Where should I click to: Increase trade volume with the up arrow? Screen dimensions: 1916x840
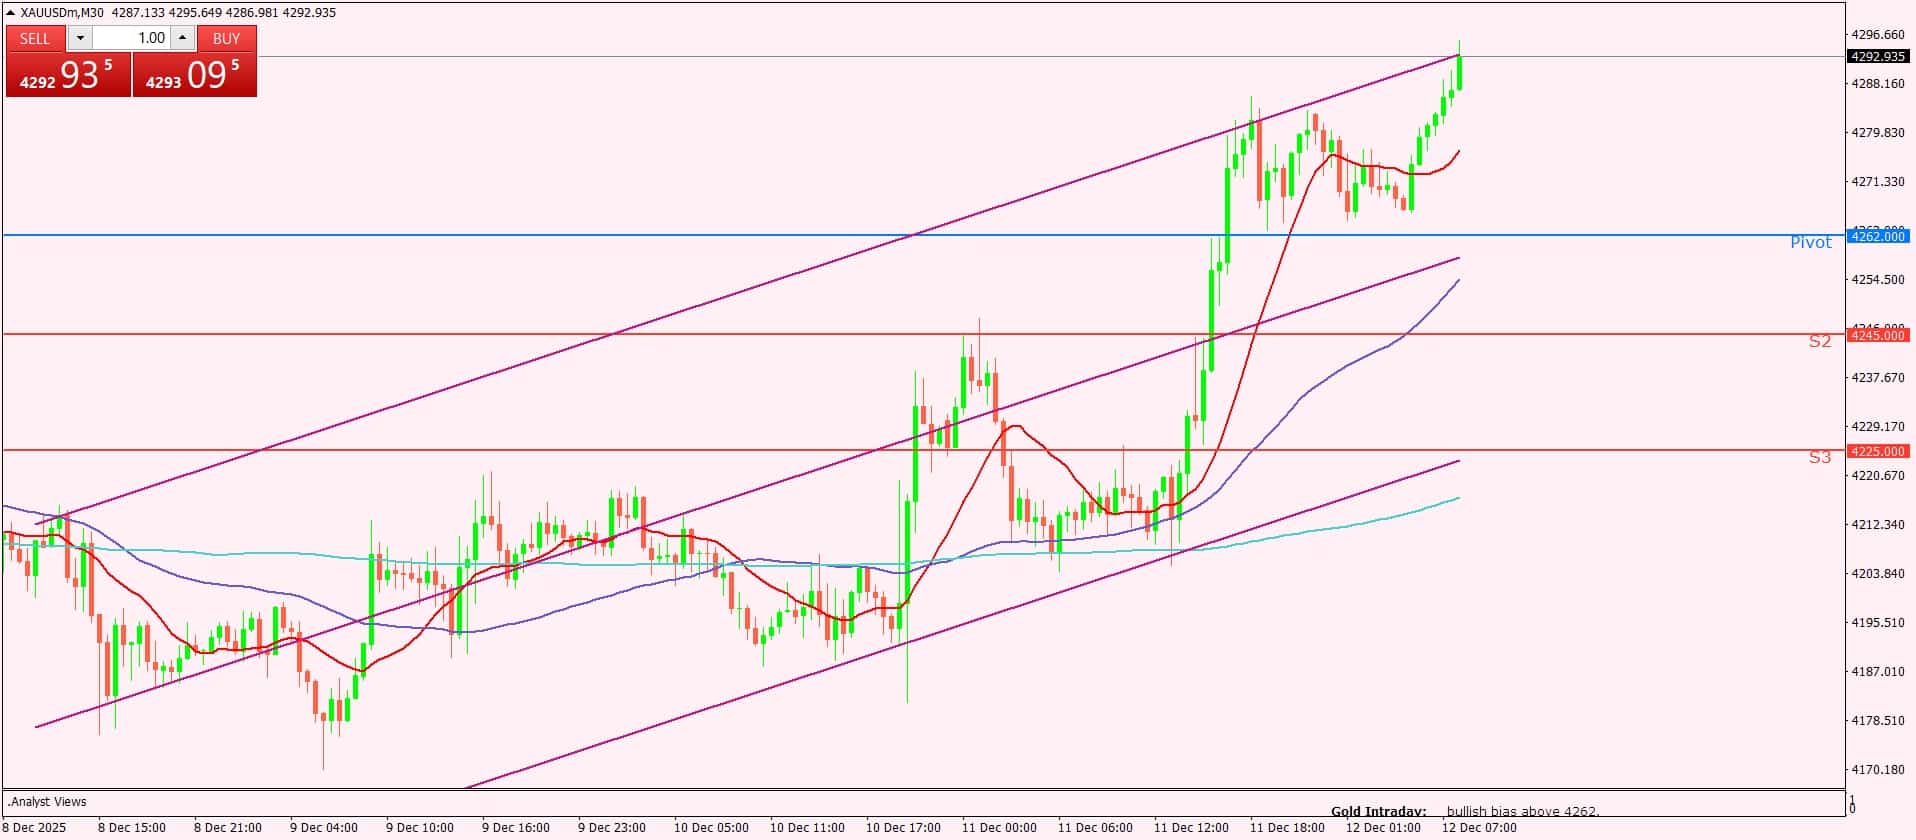[182, 38]
